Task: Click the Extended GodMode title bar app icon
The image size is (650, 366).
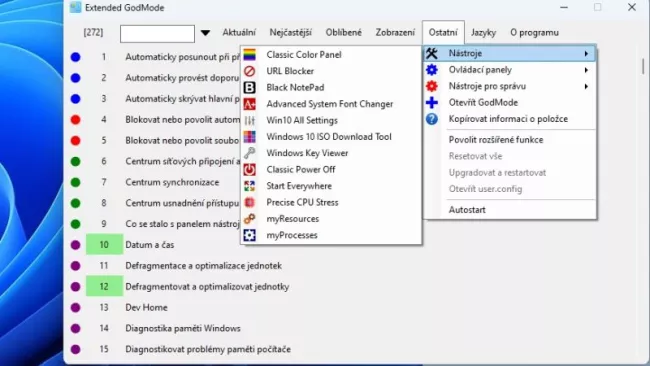Action: 75,7
